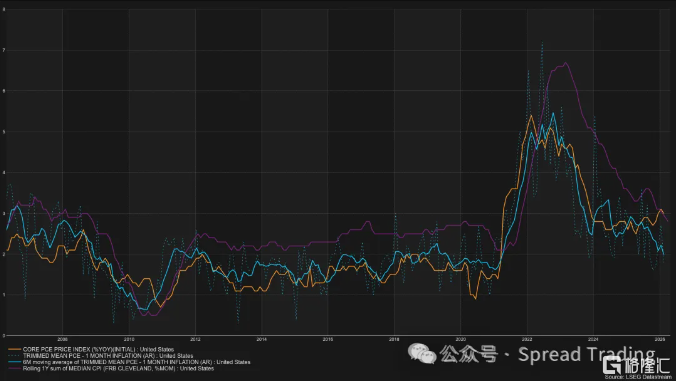
Task: Click the Spread Trading watermark text
Action: (x=586, y=354)
